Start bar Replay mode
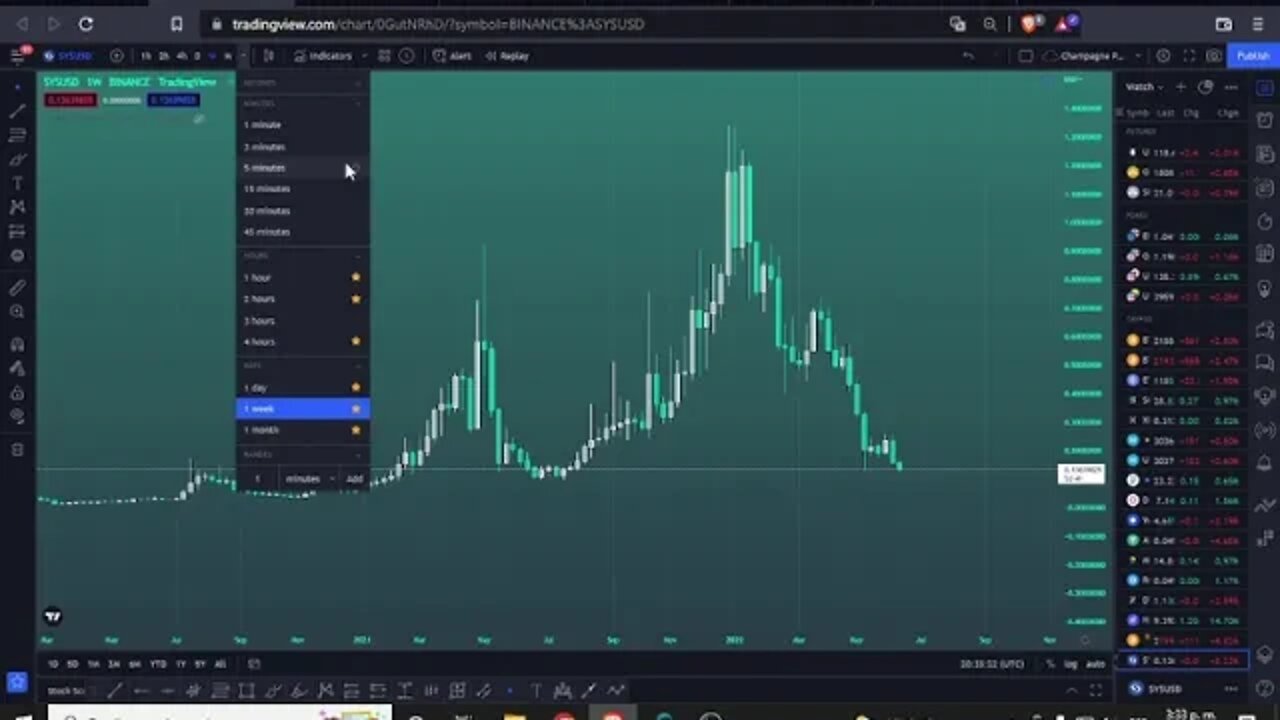 point(507,56)
